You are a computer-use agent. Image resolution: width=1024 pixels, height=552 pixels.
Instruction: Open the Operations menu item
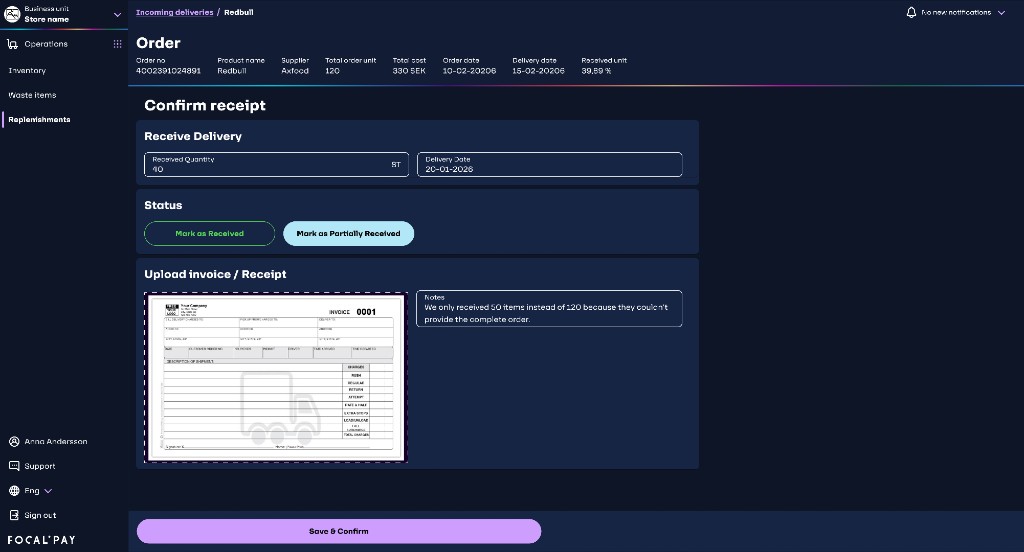tap(46, 44)
